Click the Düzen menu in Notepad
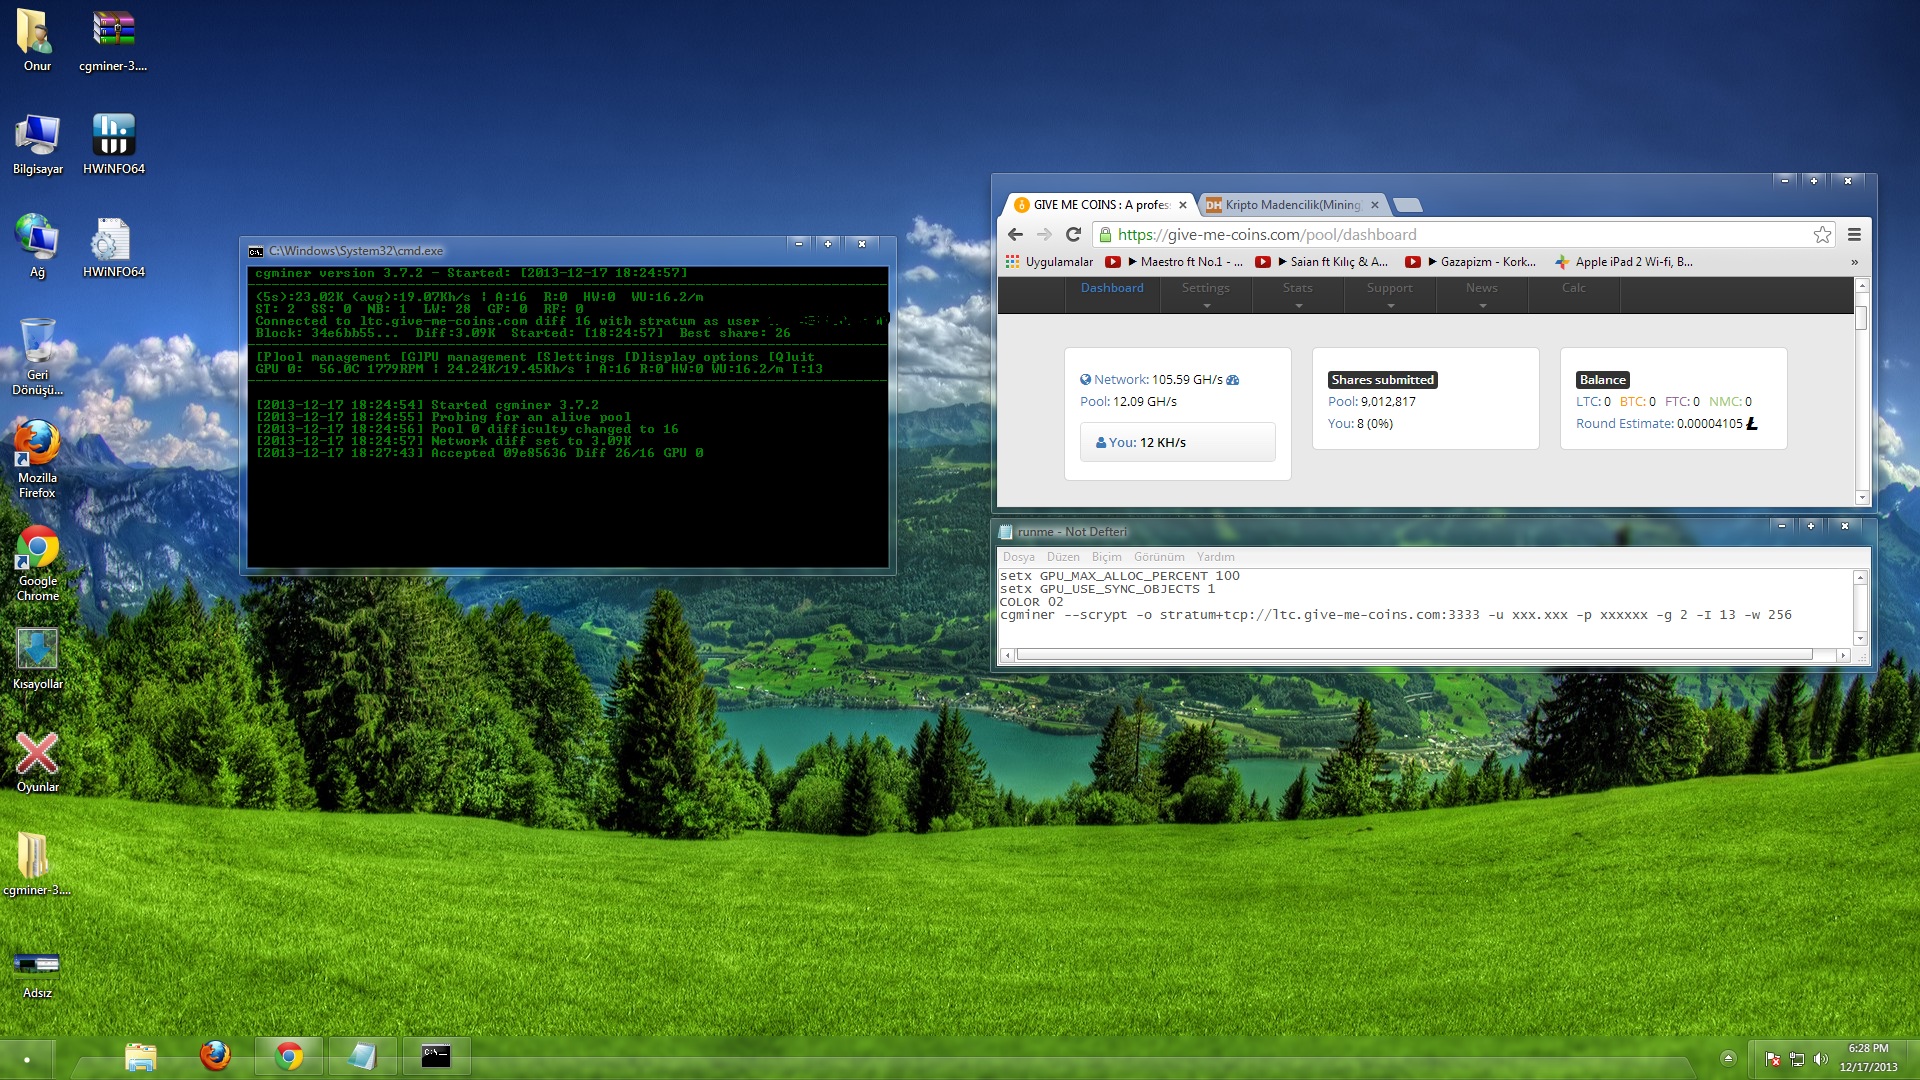The image size is (1920, 1080). (x=1062, y=556)
